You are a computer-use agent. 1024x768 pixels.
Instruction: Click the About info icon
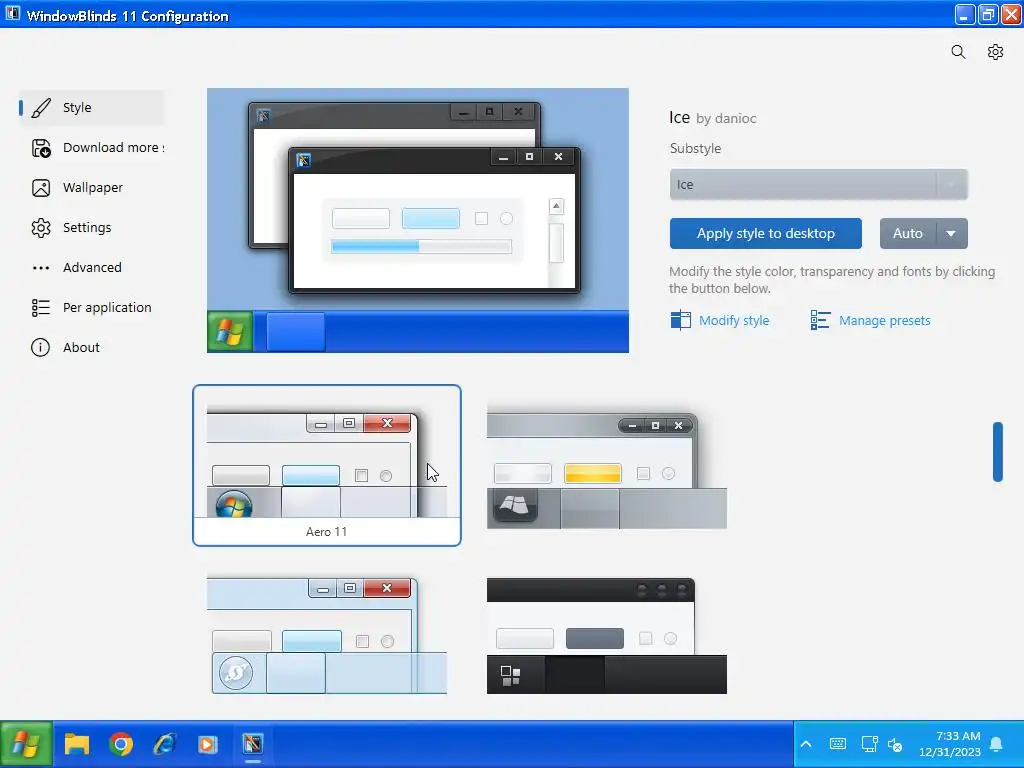(x=40, y=347)
